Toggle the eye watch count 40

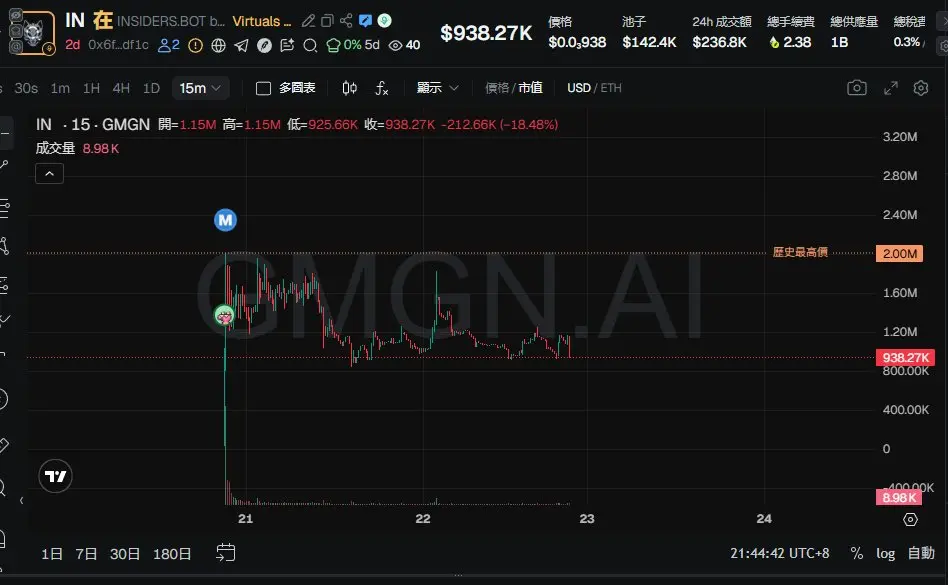(404, 45)
